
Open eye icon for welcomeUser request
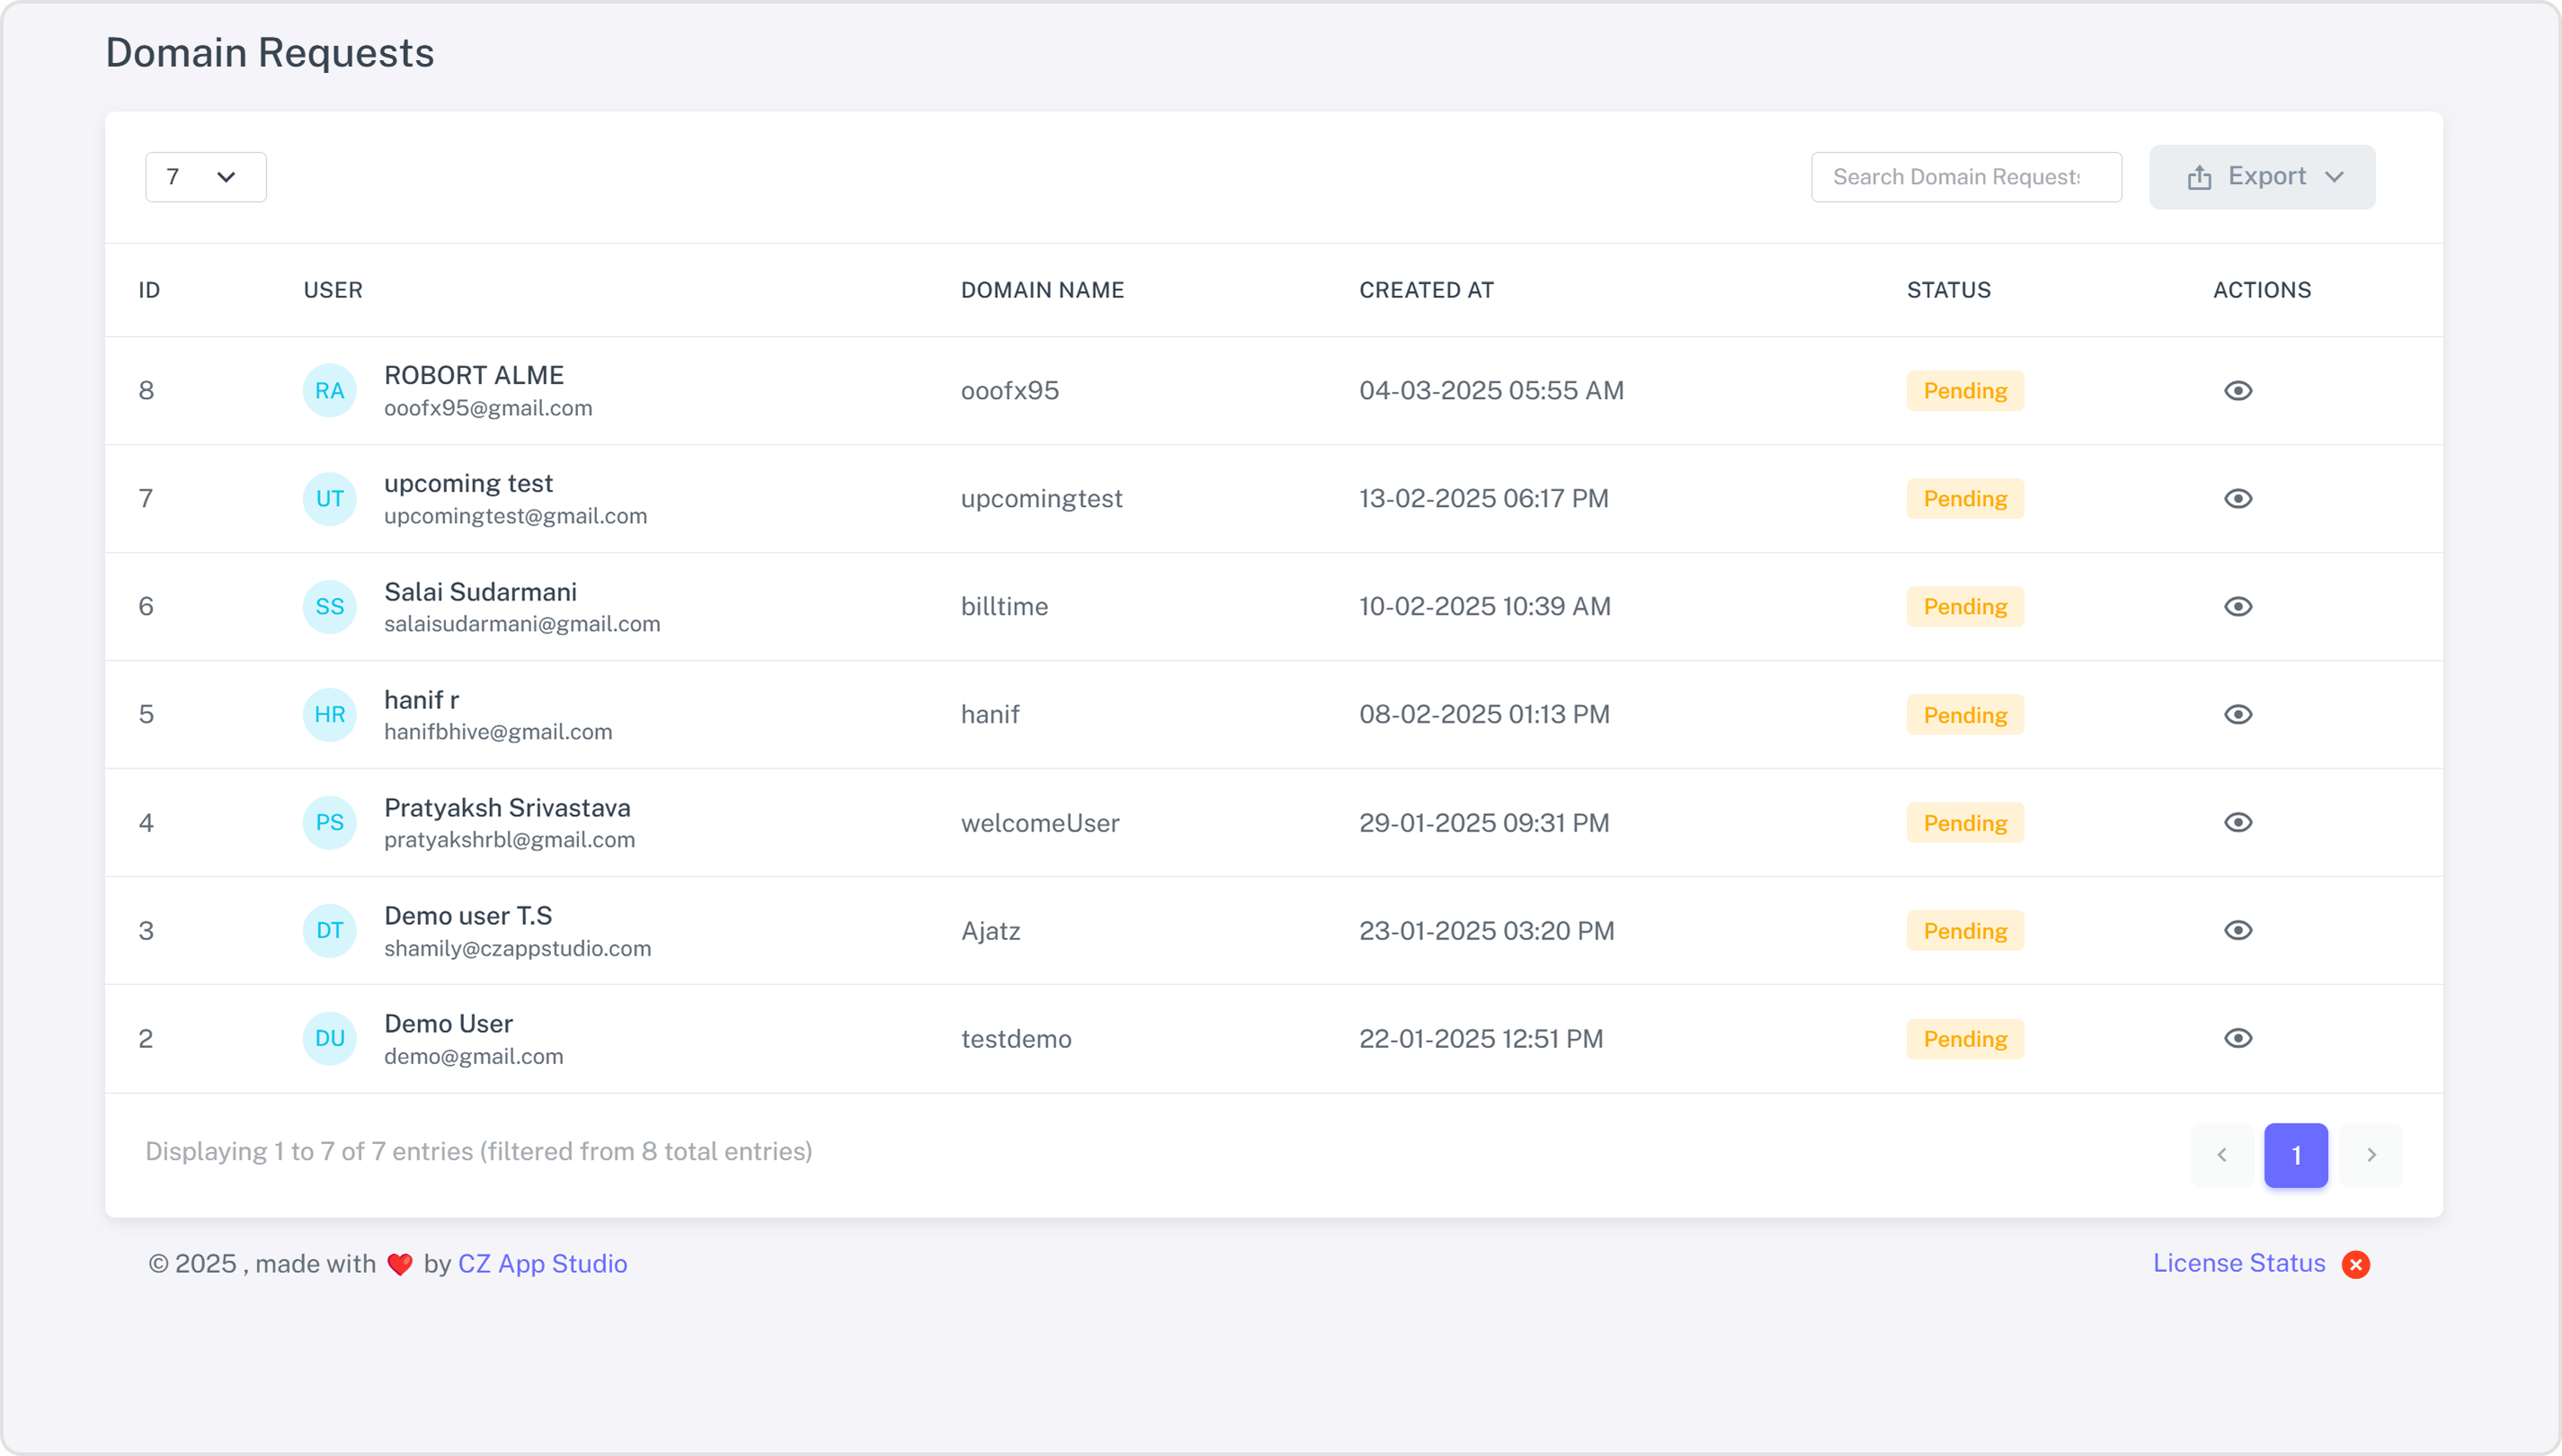(2238, 823)
